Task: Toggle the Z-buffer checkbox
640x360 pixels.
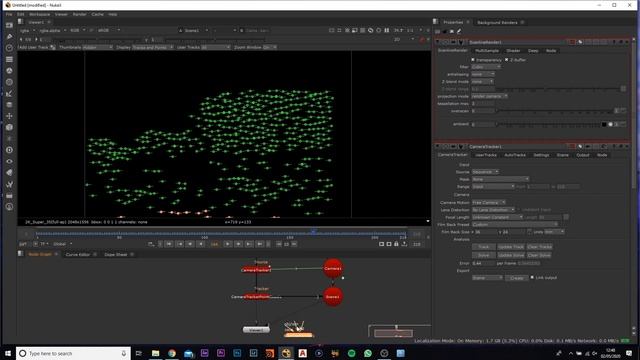Action: point(507,60)
